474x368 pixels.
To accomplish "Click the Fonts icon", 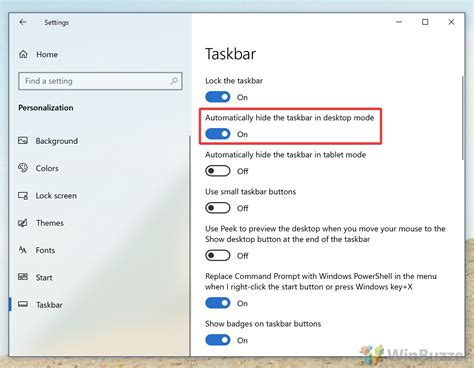I will click(x=22, y=250).
